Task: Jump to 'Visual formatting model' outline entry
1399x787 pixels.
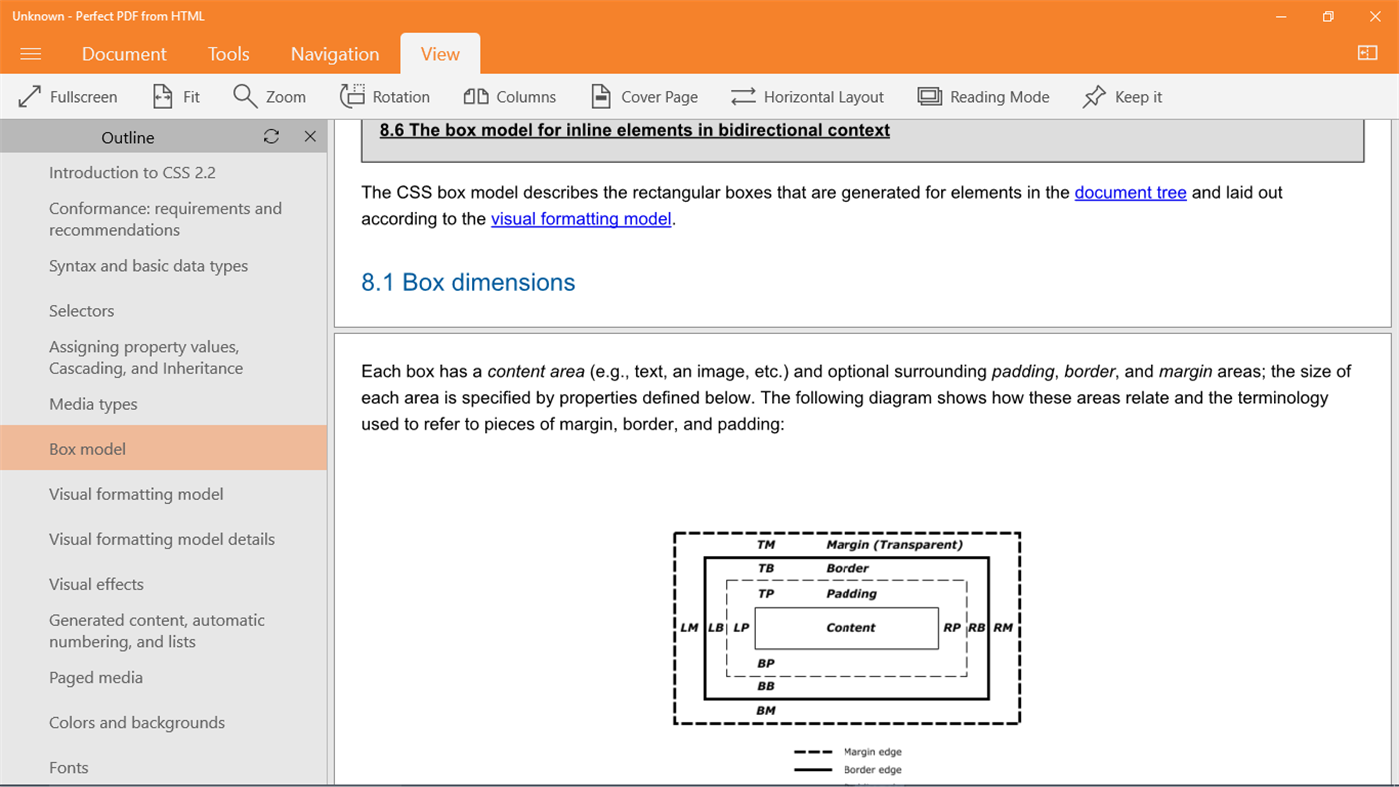Action: point(136,493)
